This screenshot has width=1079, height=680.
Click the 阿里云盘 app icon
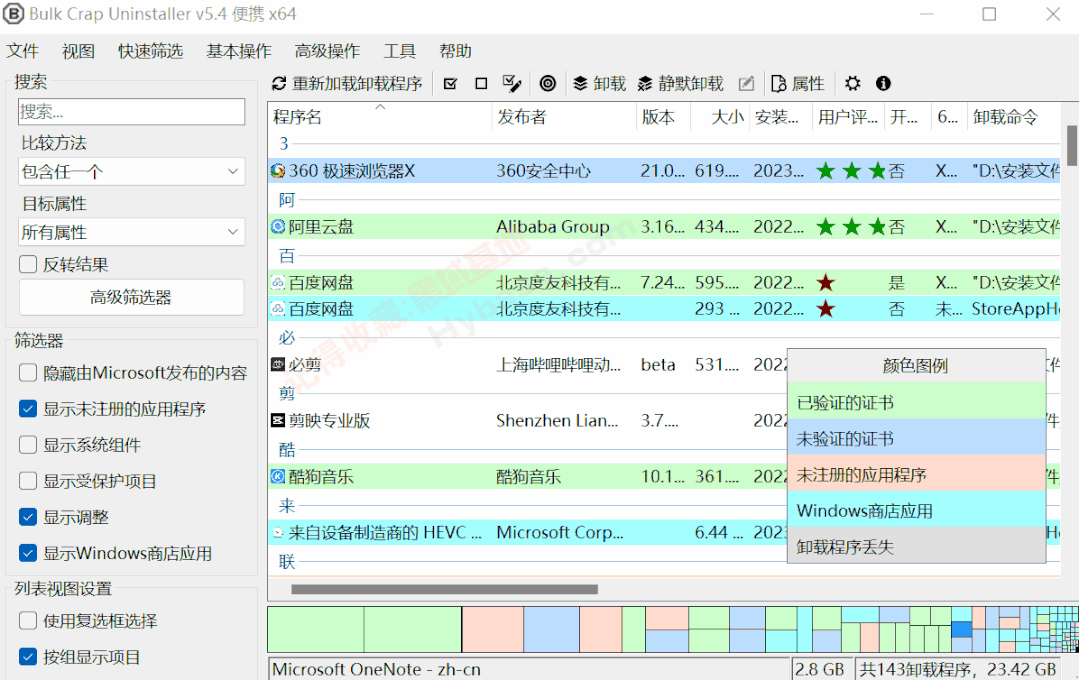click(x=278, y=226)
